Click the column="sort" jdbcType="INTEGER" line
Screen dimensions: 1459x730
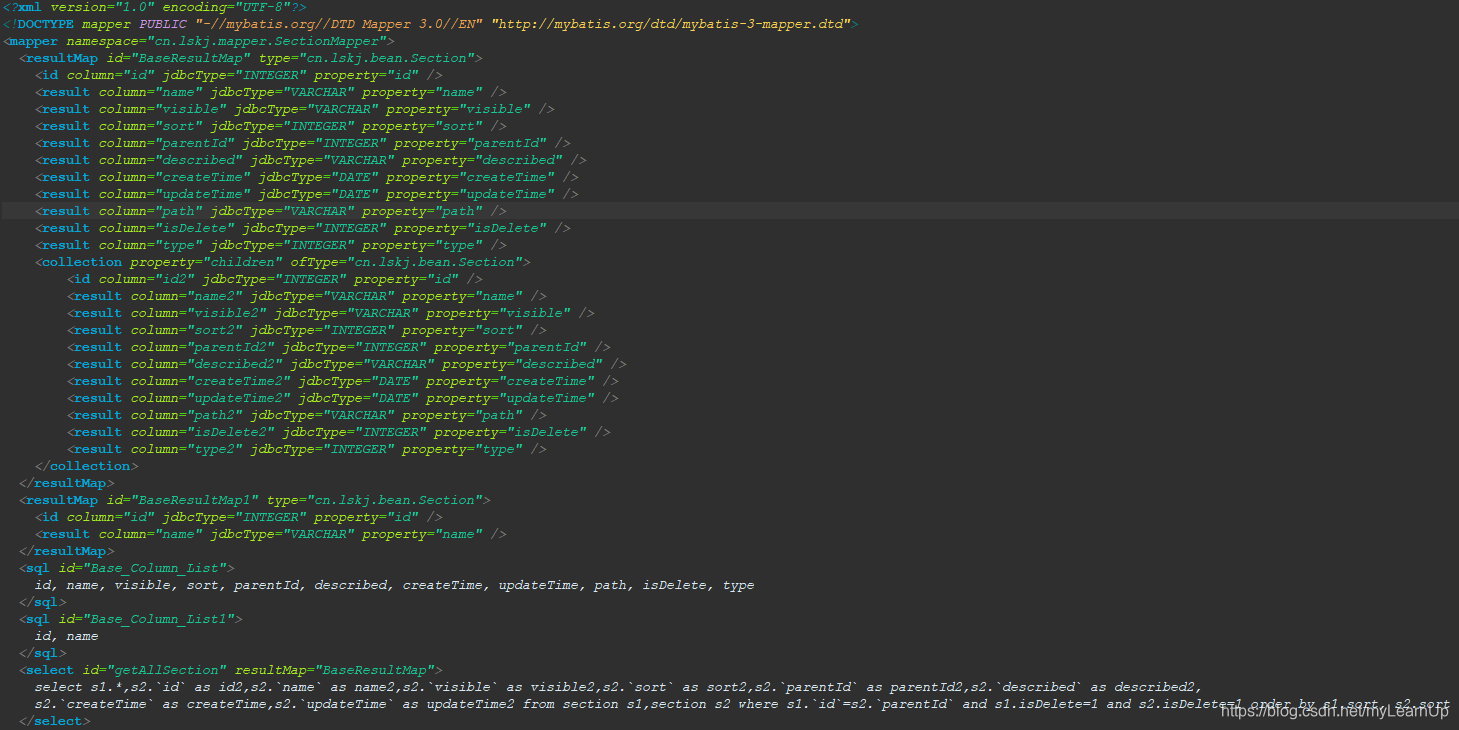coord(270,126)
